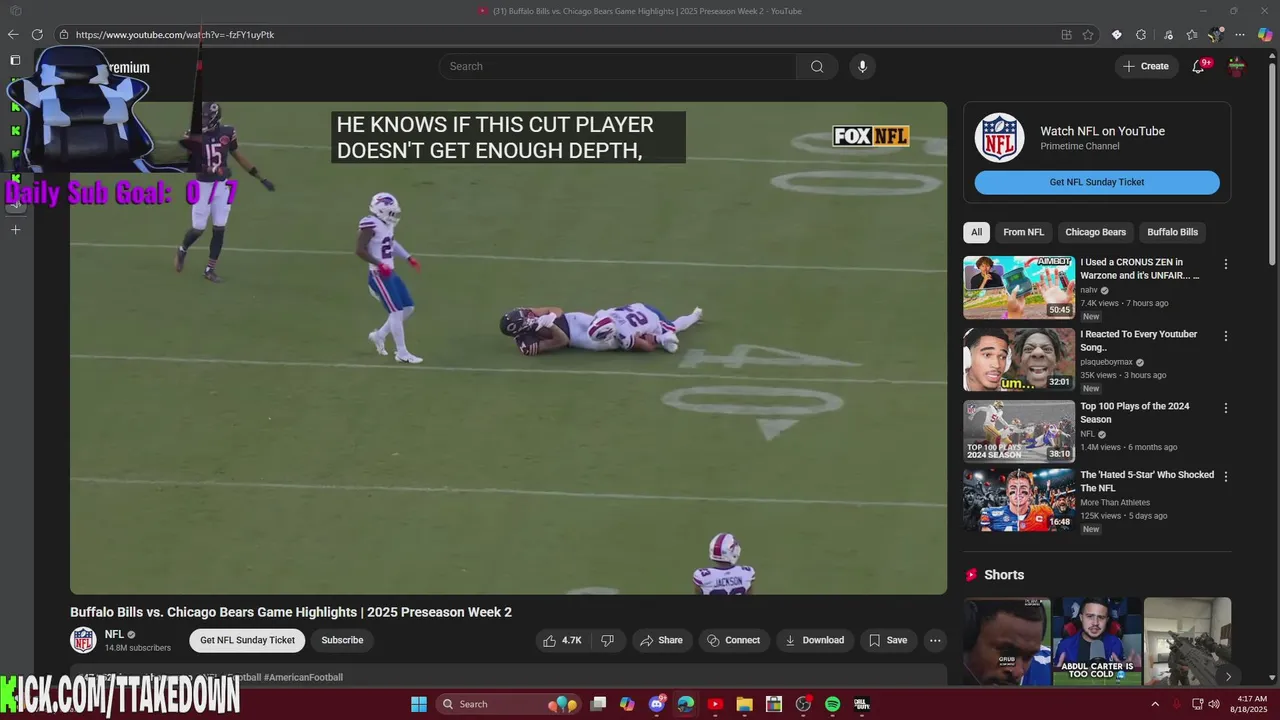This screenshot has width=1280, height=720.
Task: Open YouTube app from taskbar
Action: (715, 704)
